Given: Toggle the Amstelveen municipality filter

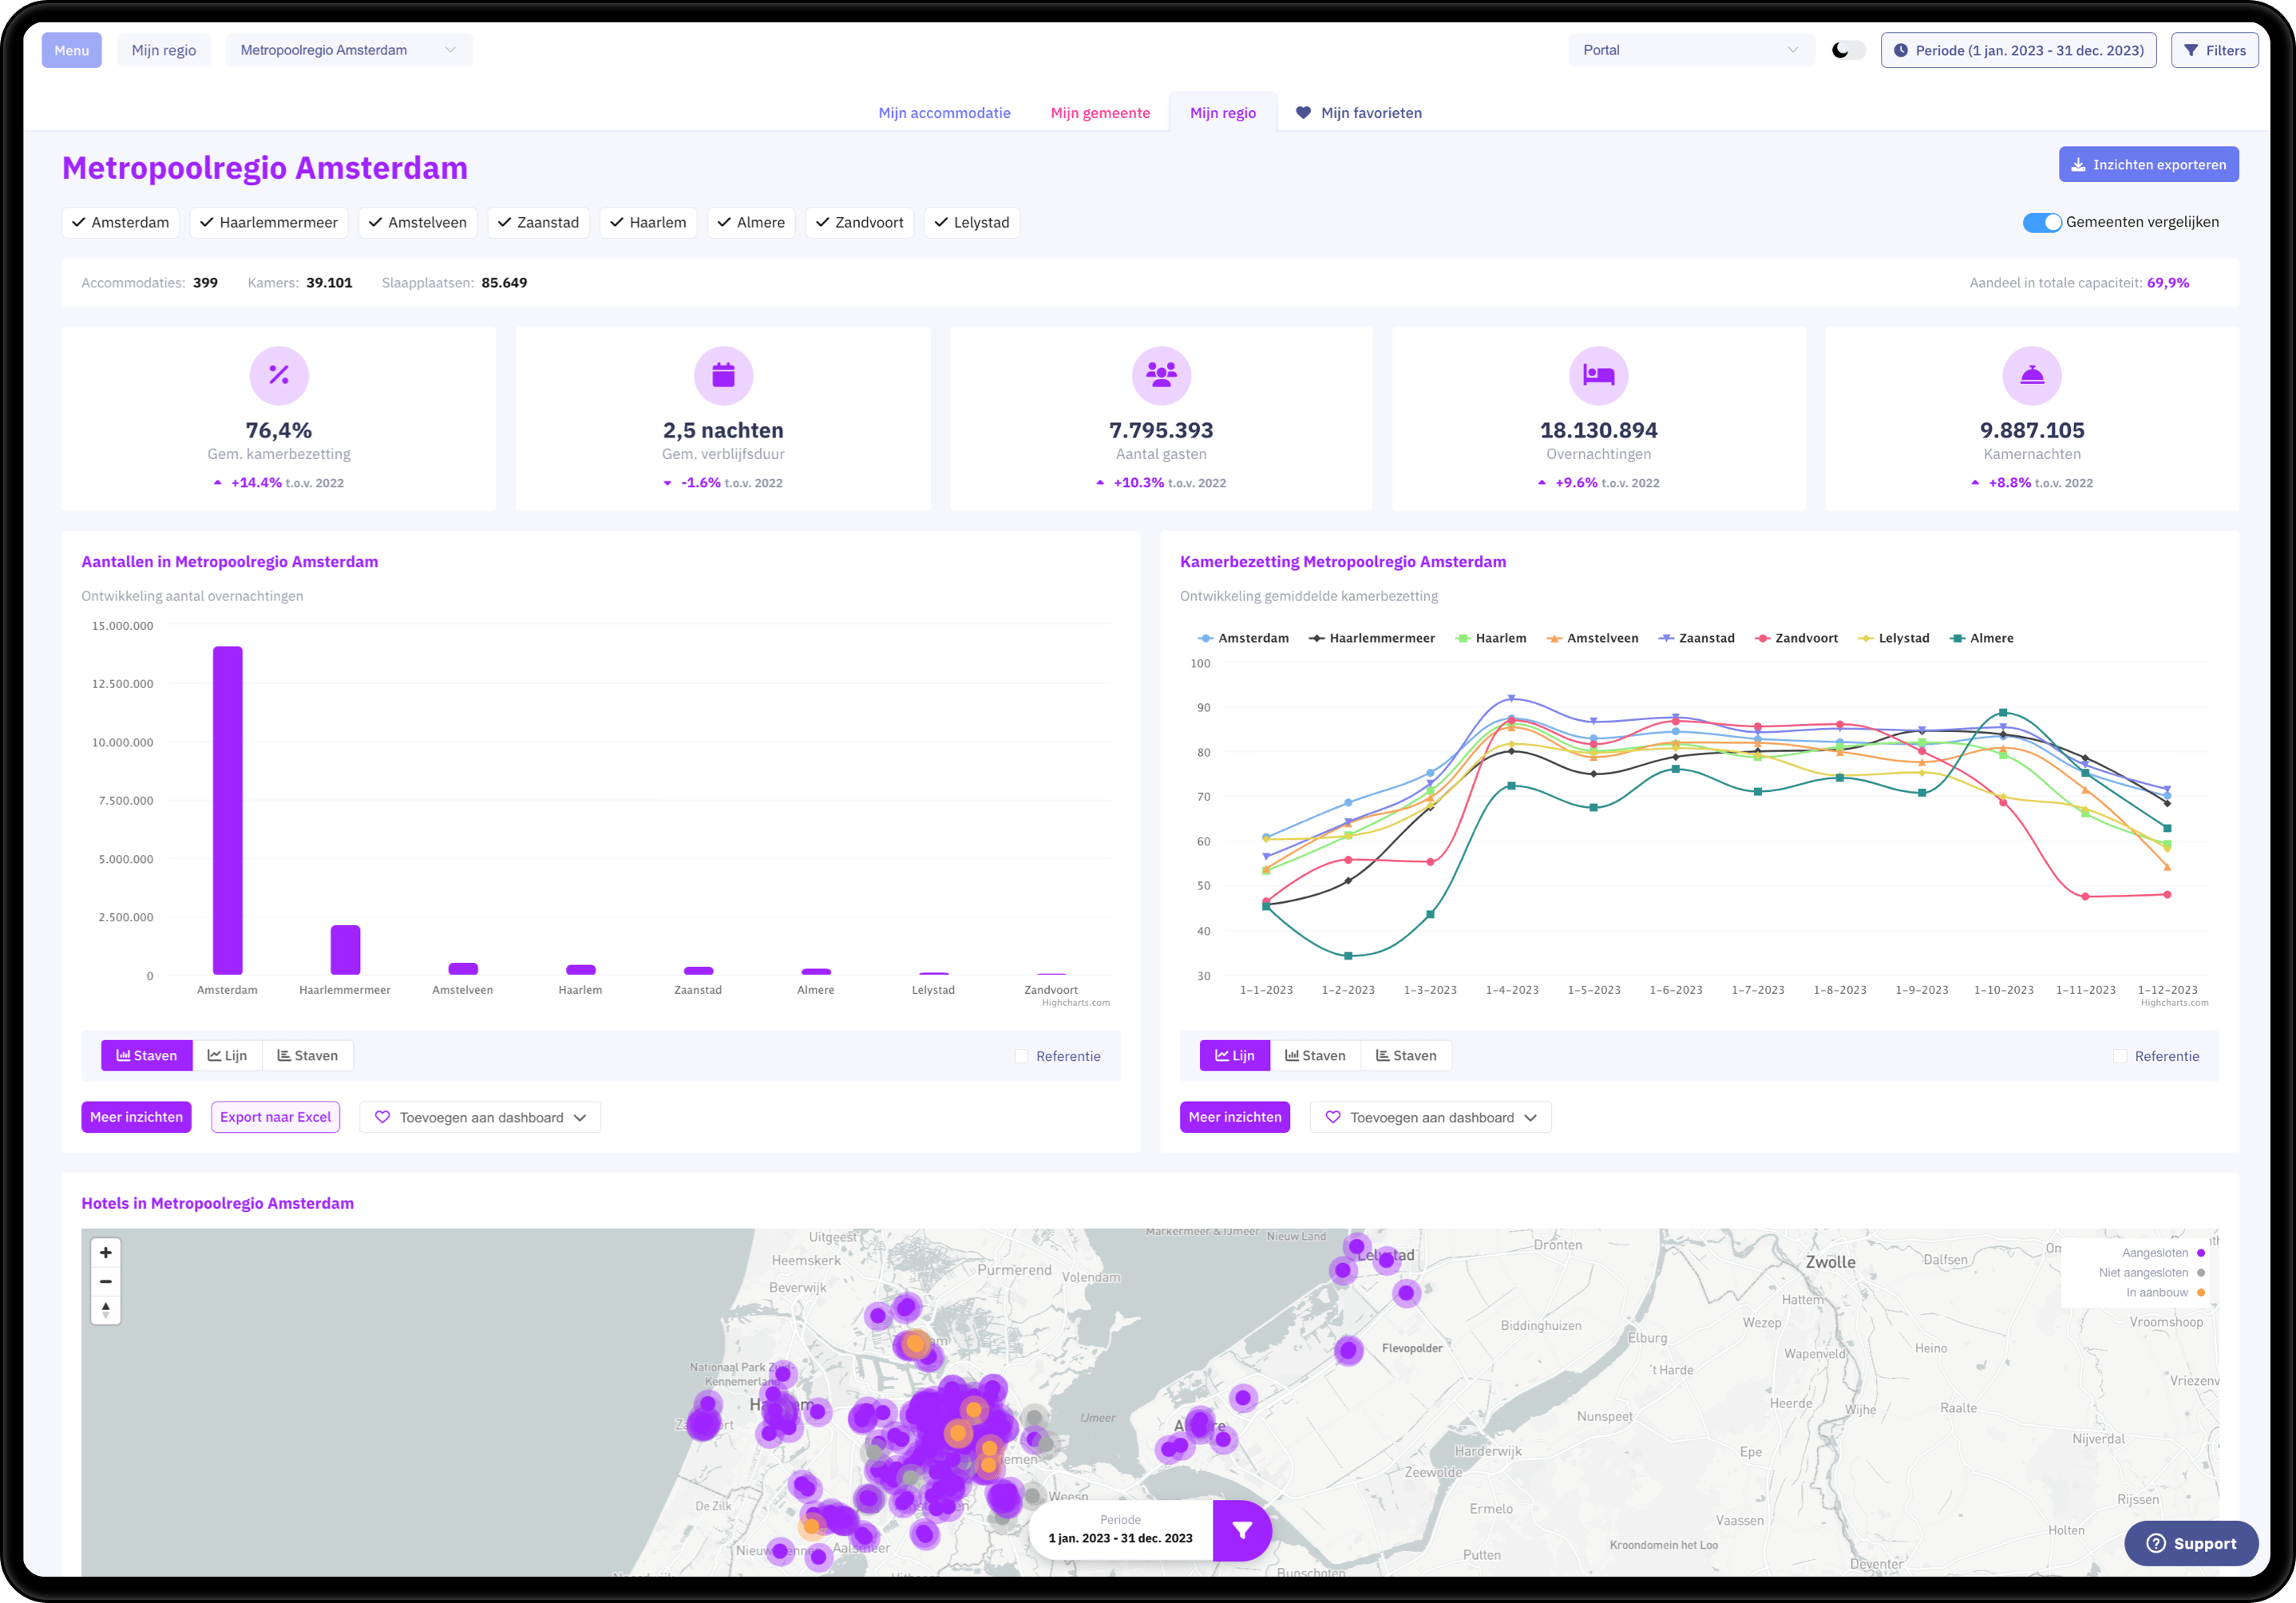Looking at the screenshot, I should tap(418, 222).
